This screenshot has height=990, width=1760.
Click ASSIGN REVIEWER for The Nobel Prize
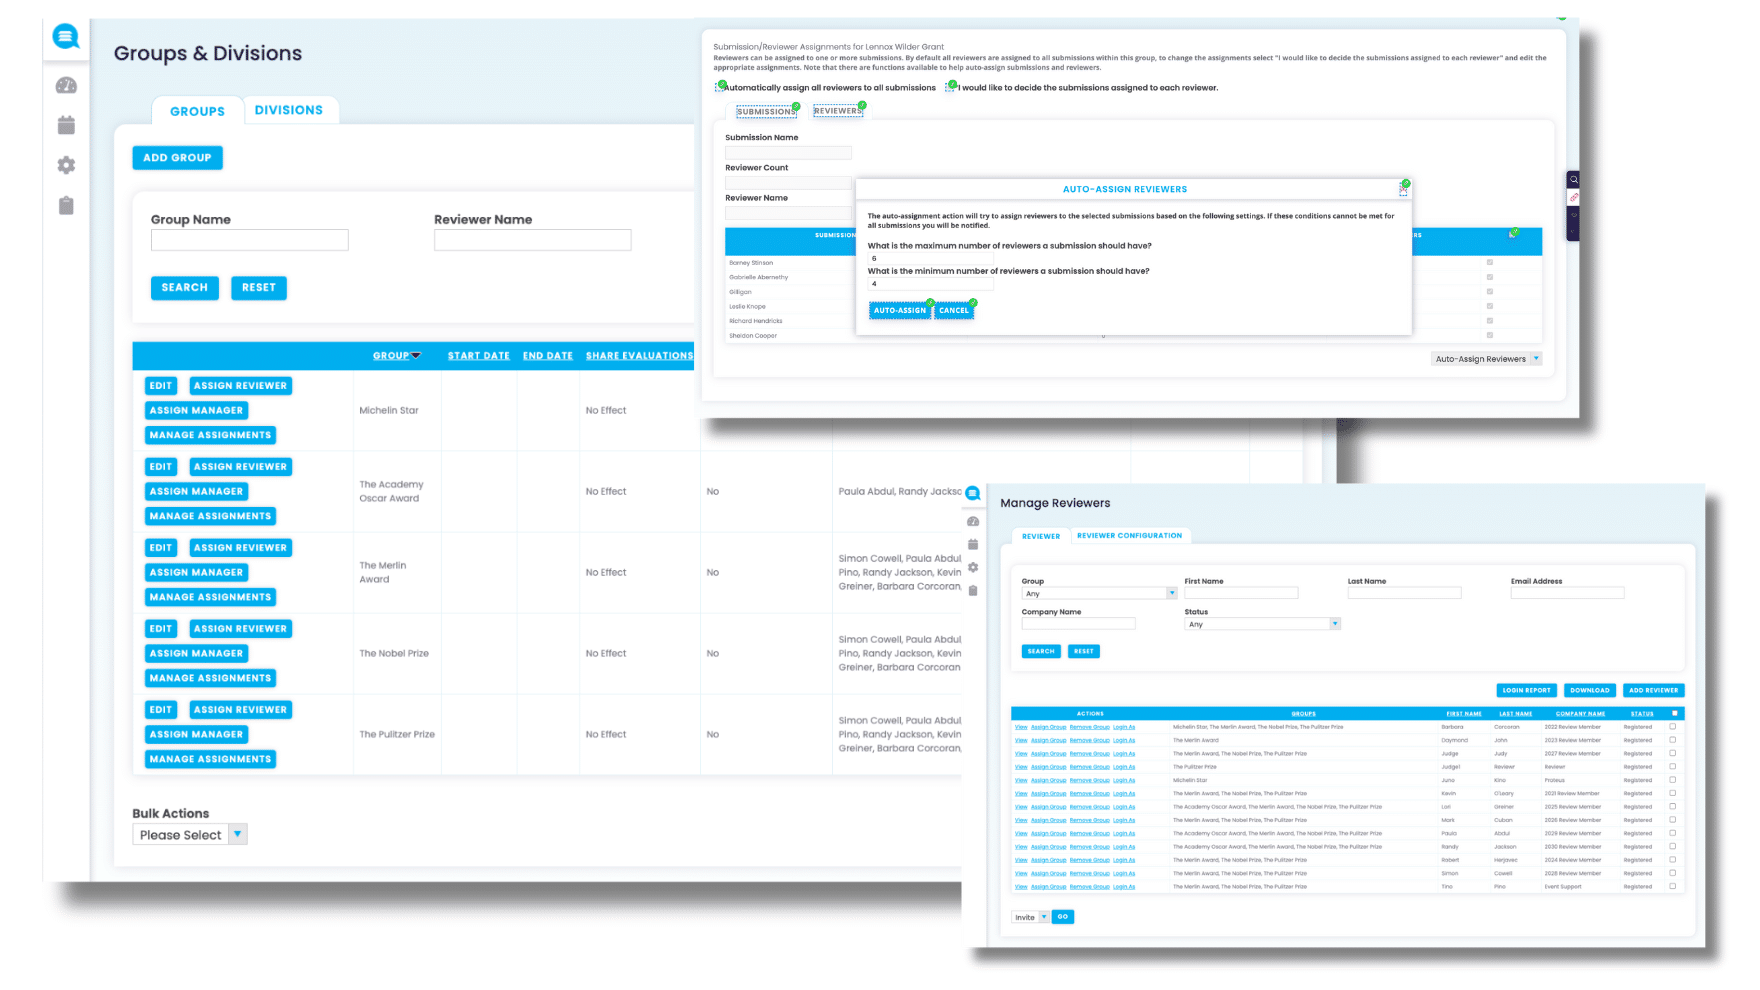tap(240, 629)
